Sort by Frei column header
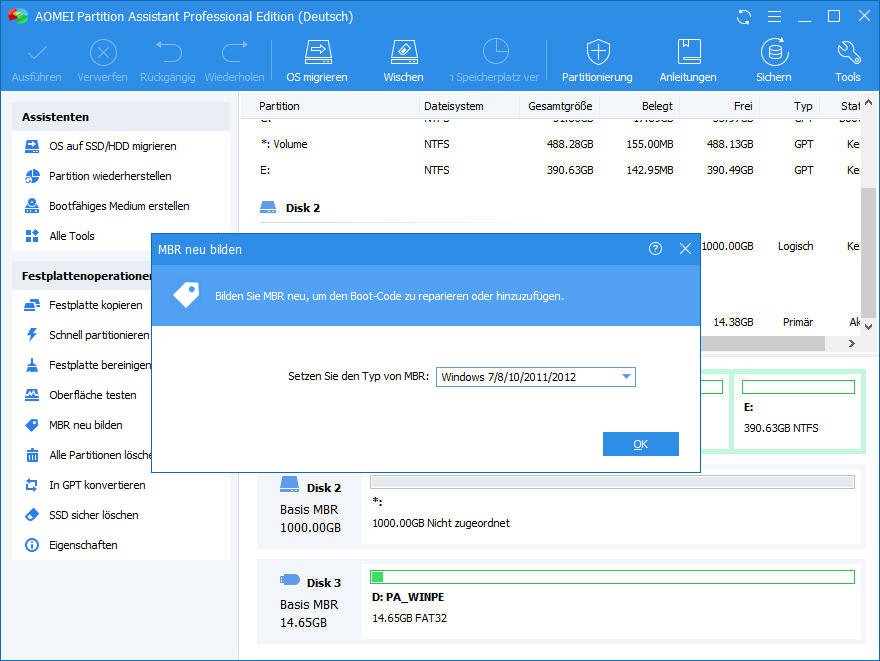The height and width of the screenshot is (661, 880). 743,106
